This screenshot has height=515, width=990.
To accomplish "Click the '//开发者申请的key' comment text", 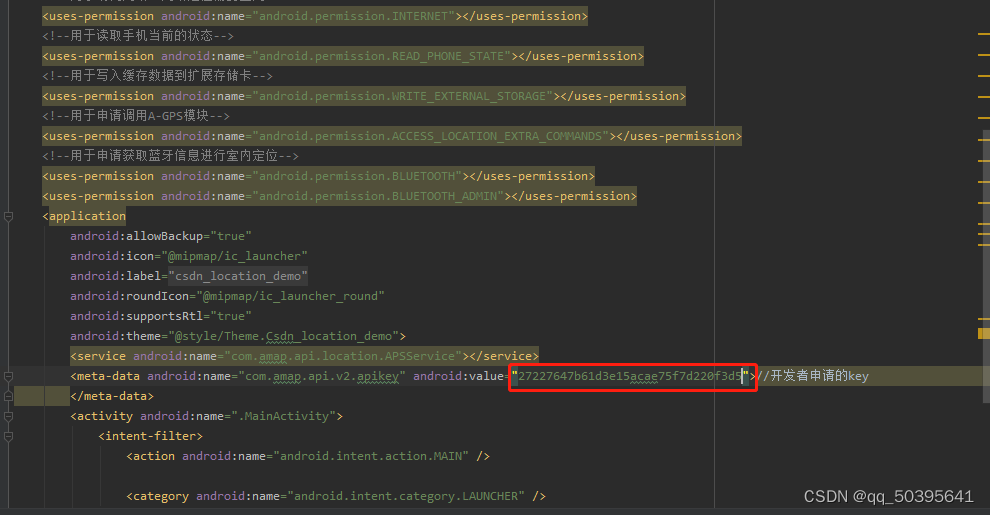I will pos(812,376).
